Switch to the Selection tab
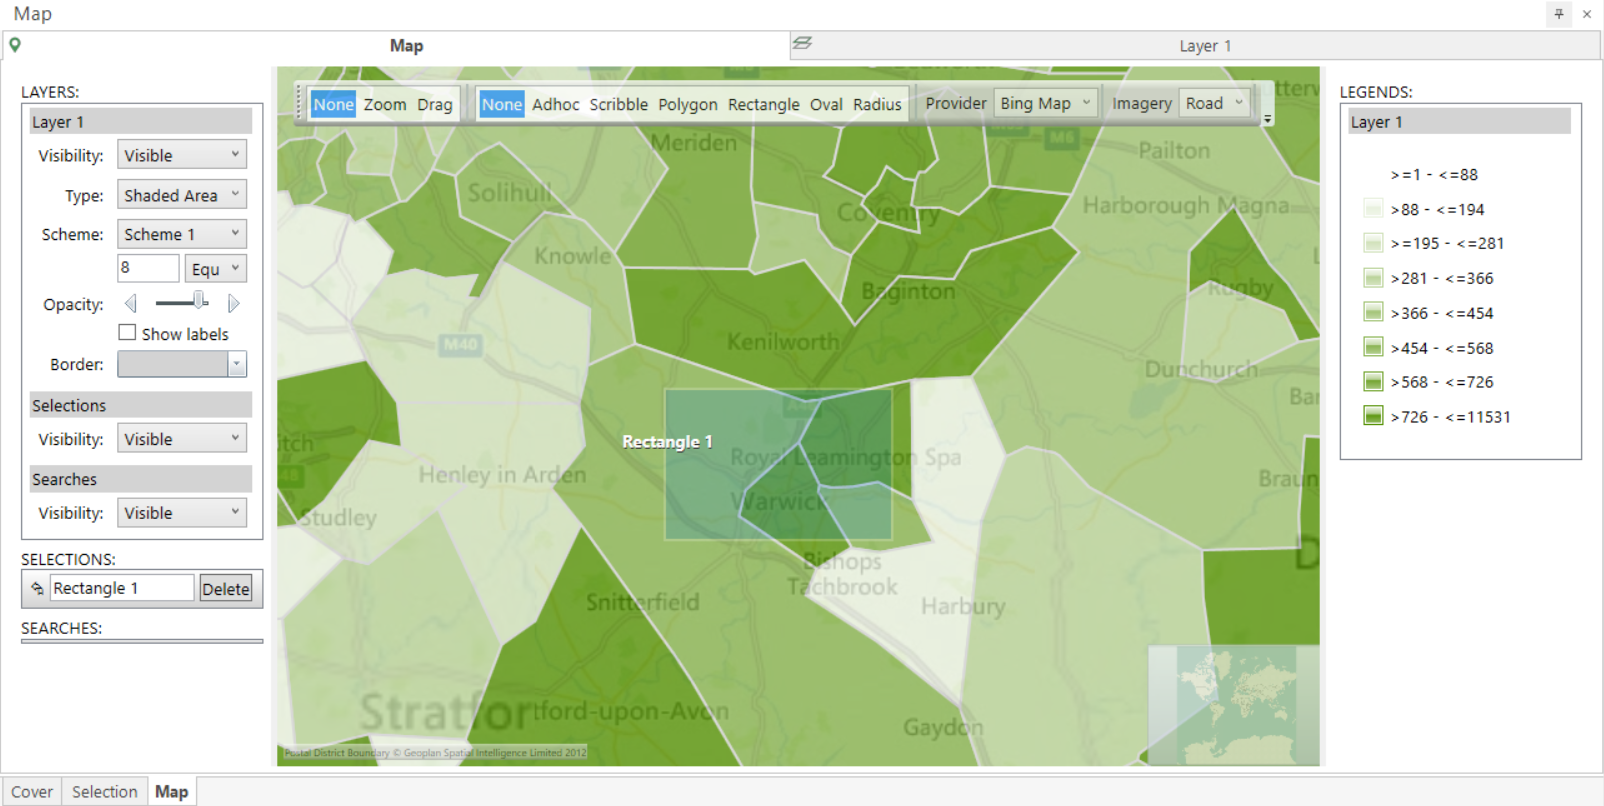 (105, 791)
